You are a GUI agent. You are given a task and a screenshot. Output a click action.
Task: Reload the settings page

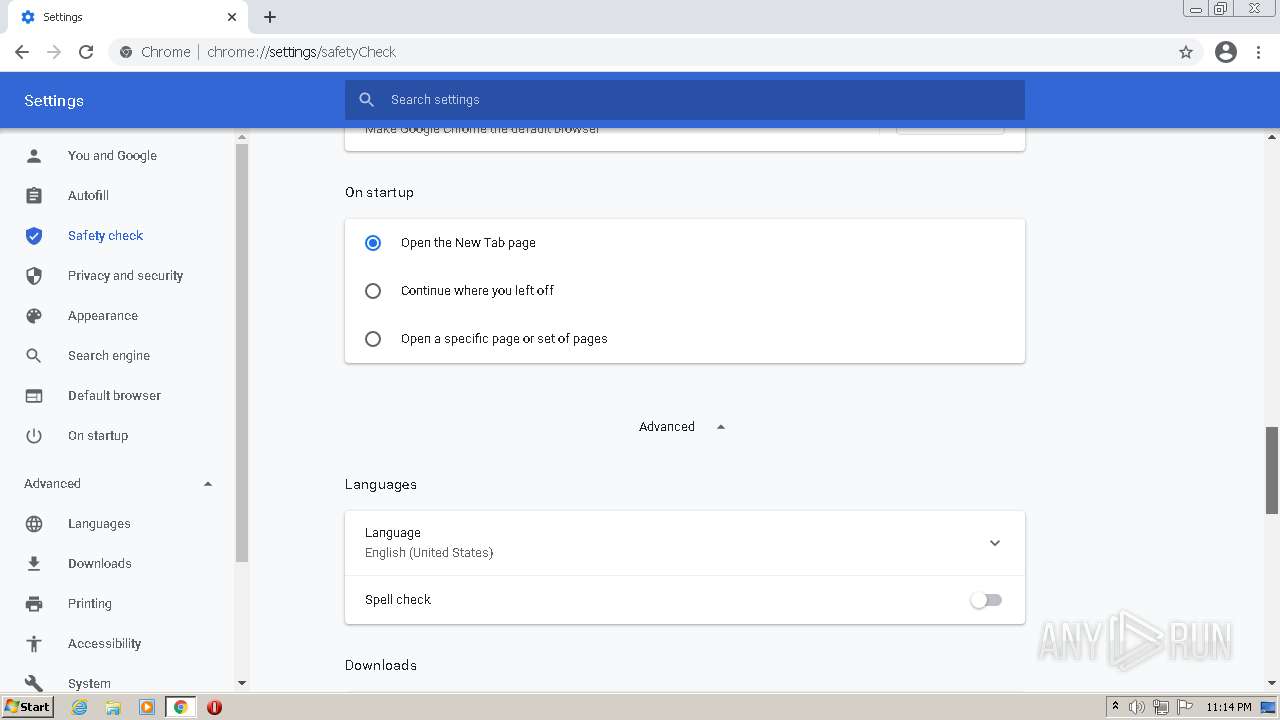(86, 52)
